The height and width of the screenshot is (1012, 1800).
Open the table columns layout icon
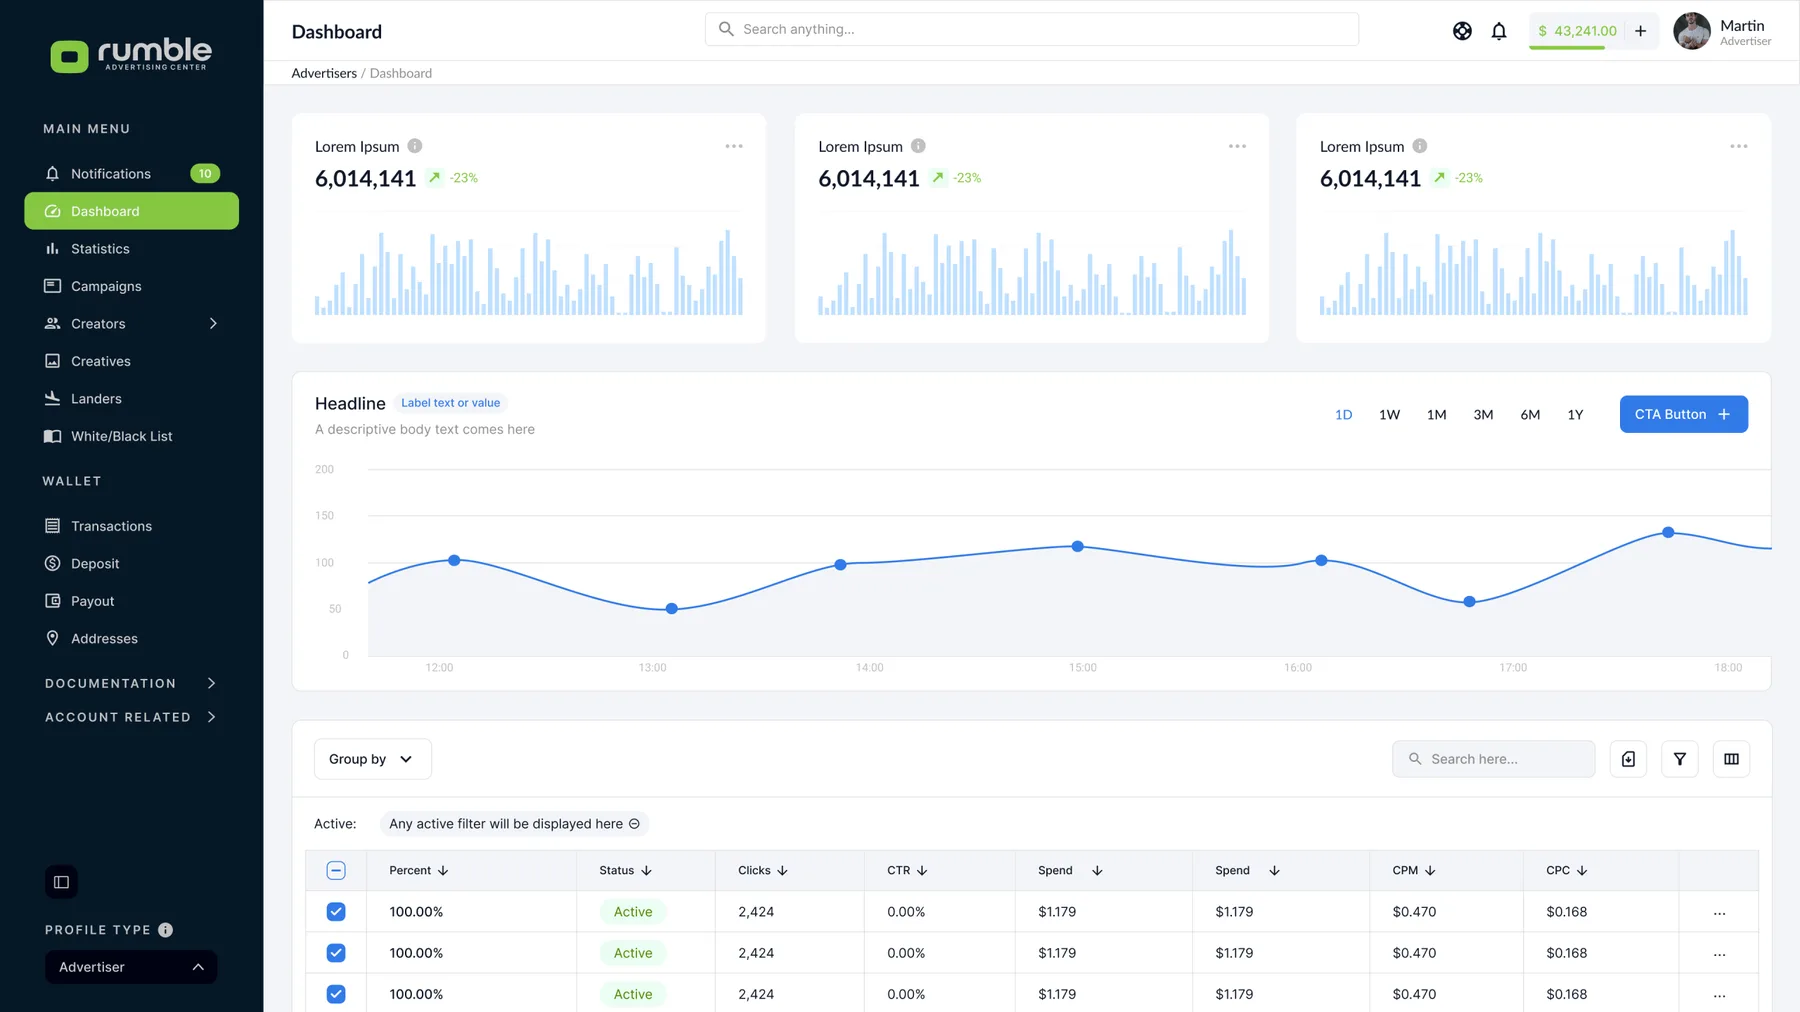[1731, 759]
